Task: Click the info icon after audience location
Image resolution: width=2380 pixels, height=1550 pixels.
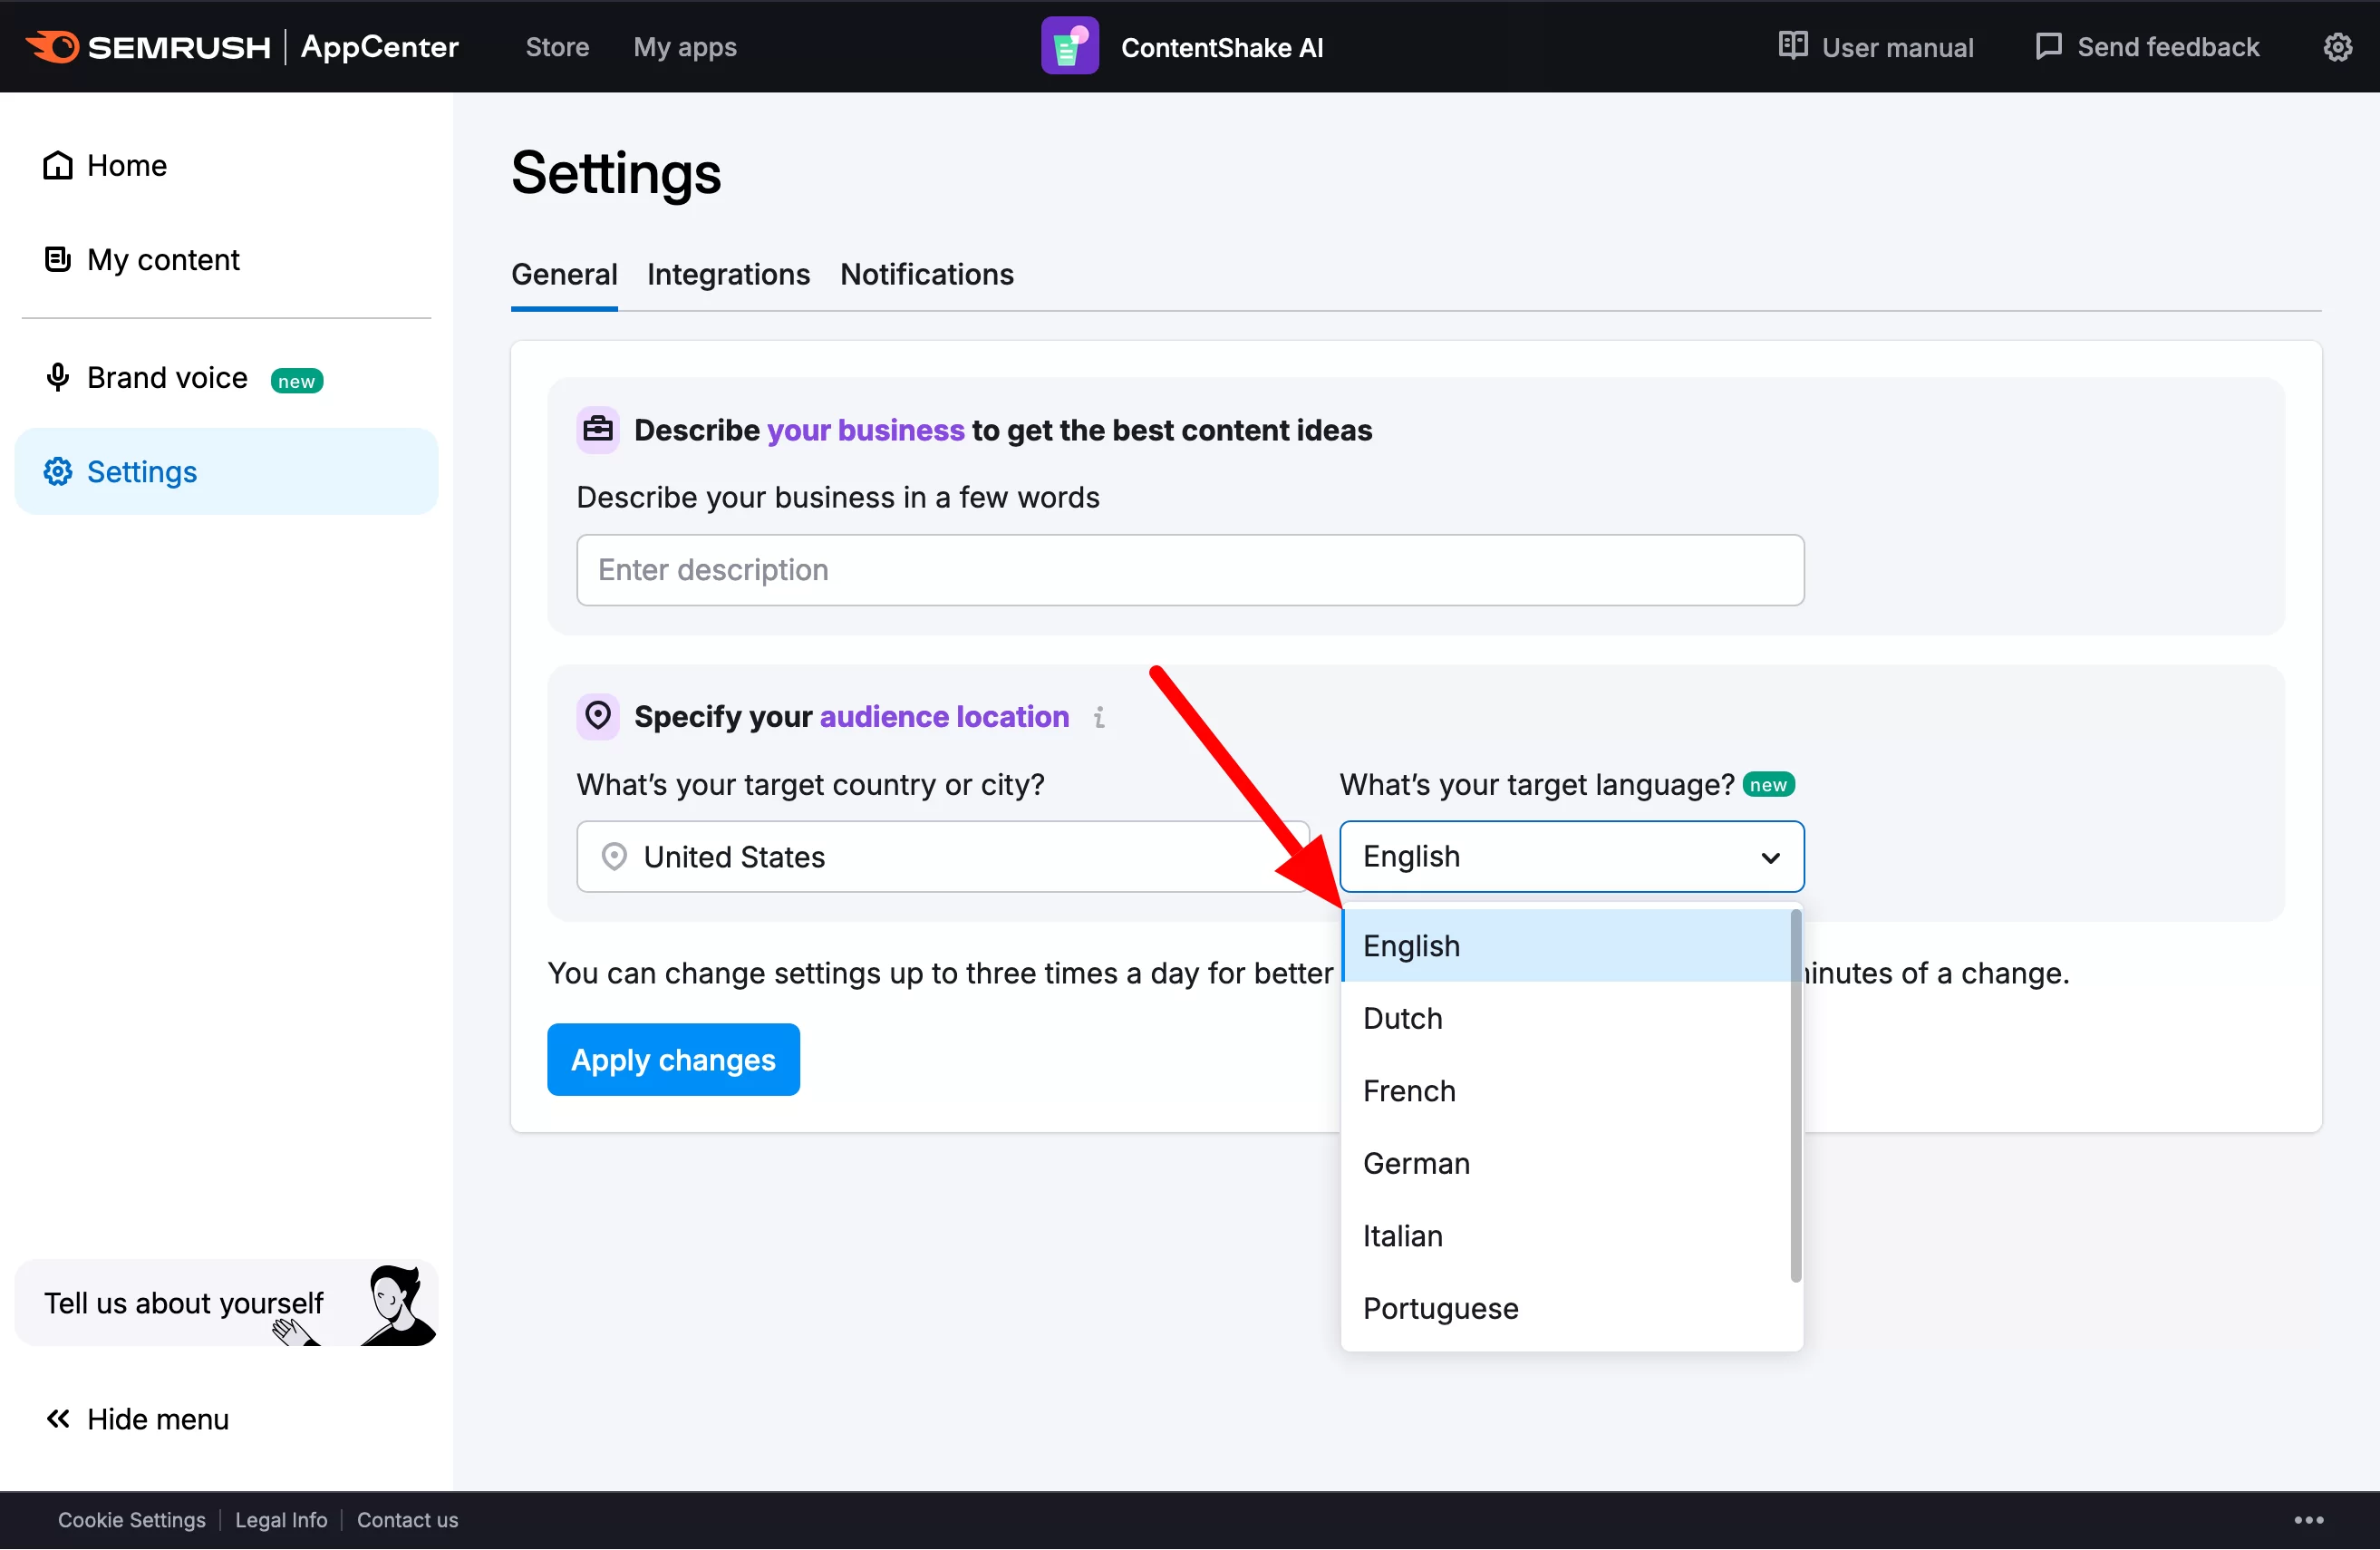Action: tap(1099, 717)
